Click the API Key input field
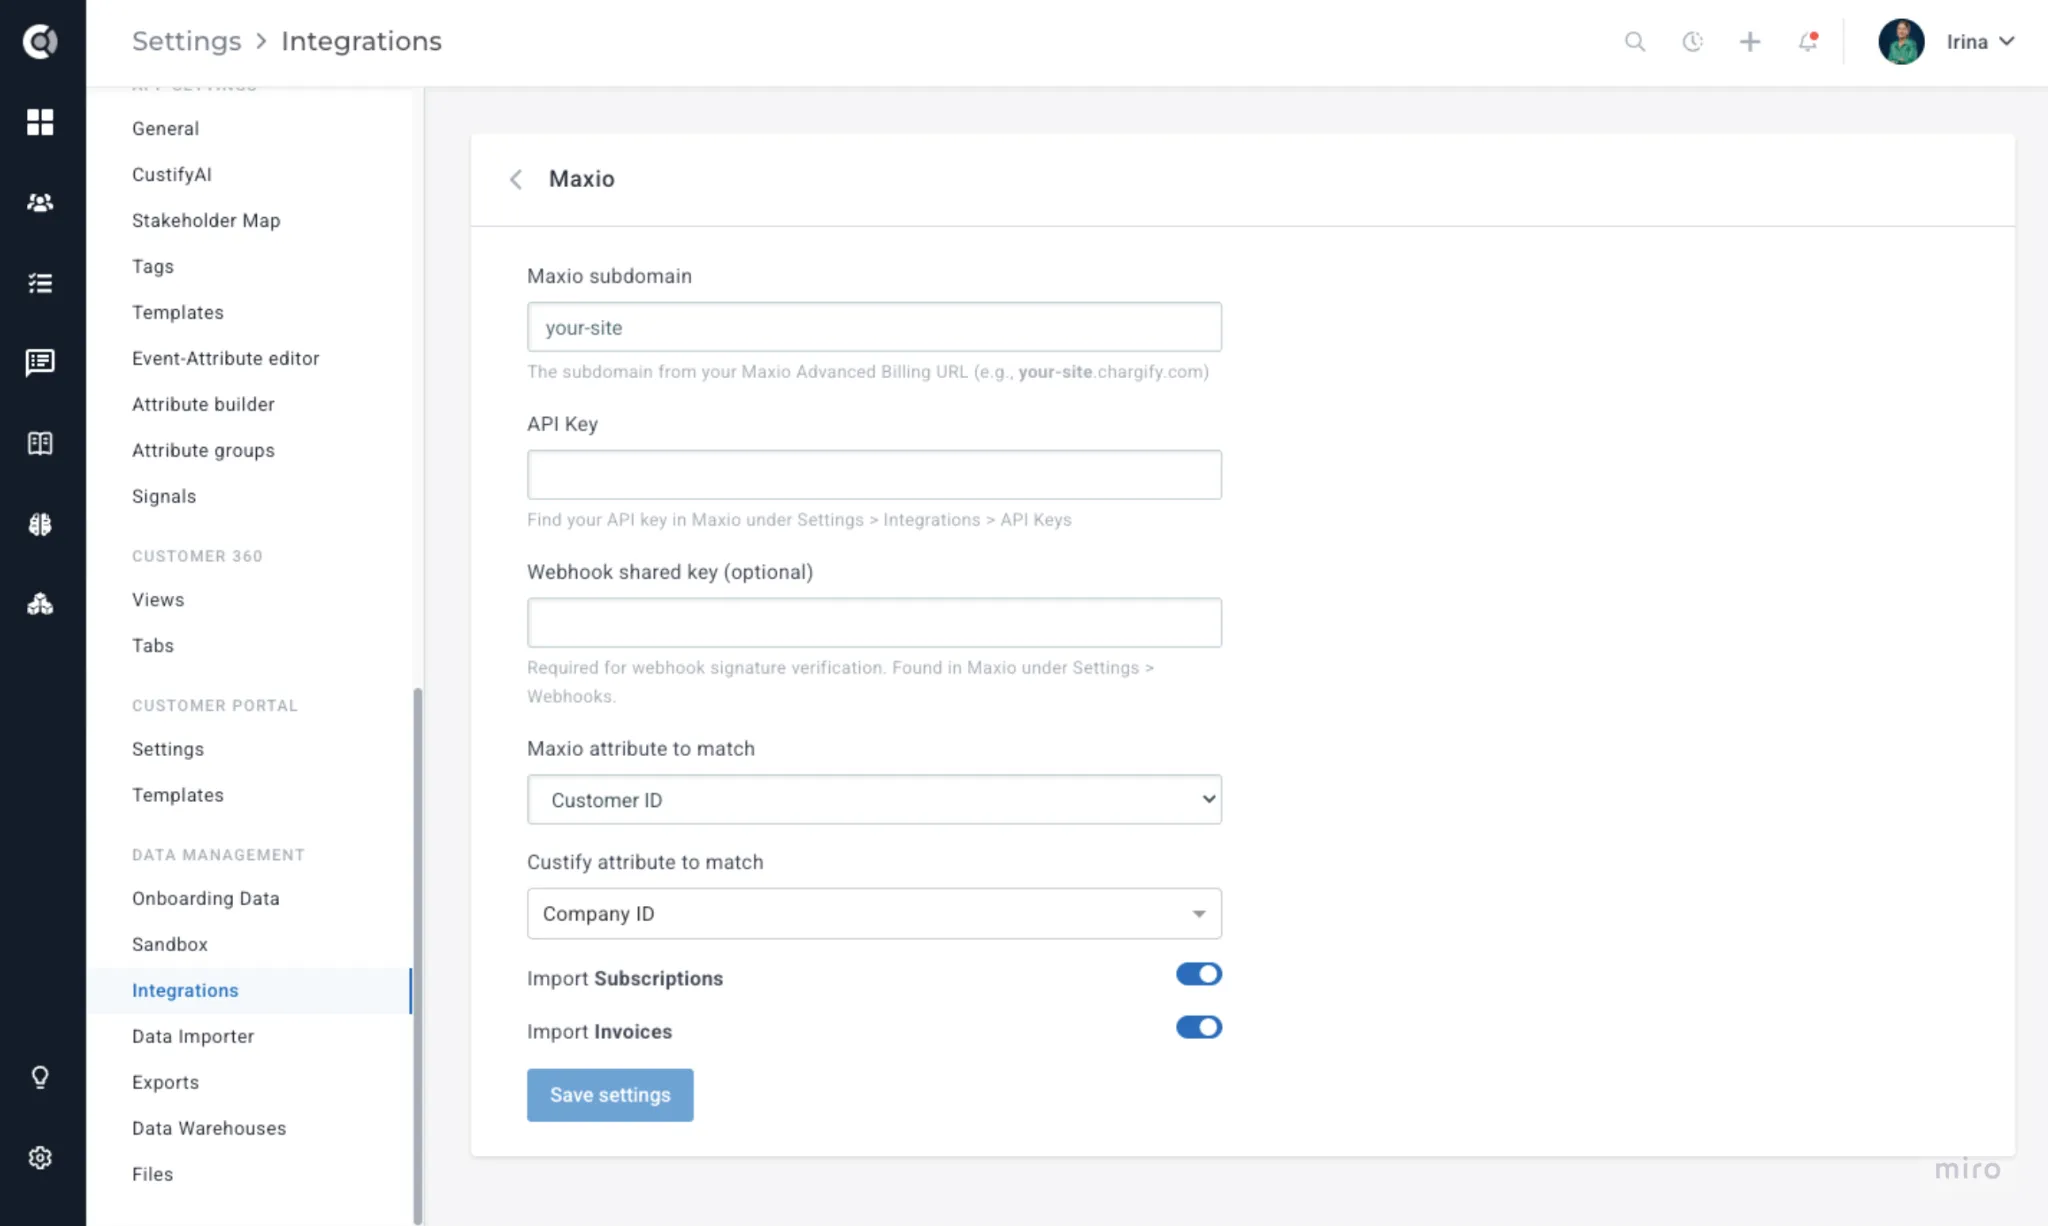Image resolution: width=2048 pixels, height=1226 pixels. click(874, 475)
